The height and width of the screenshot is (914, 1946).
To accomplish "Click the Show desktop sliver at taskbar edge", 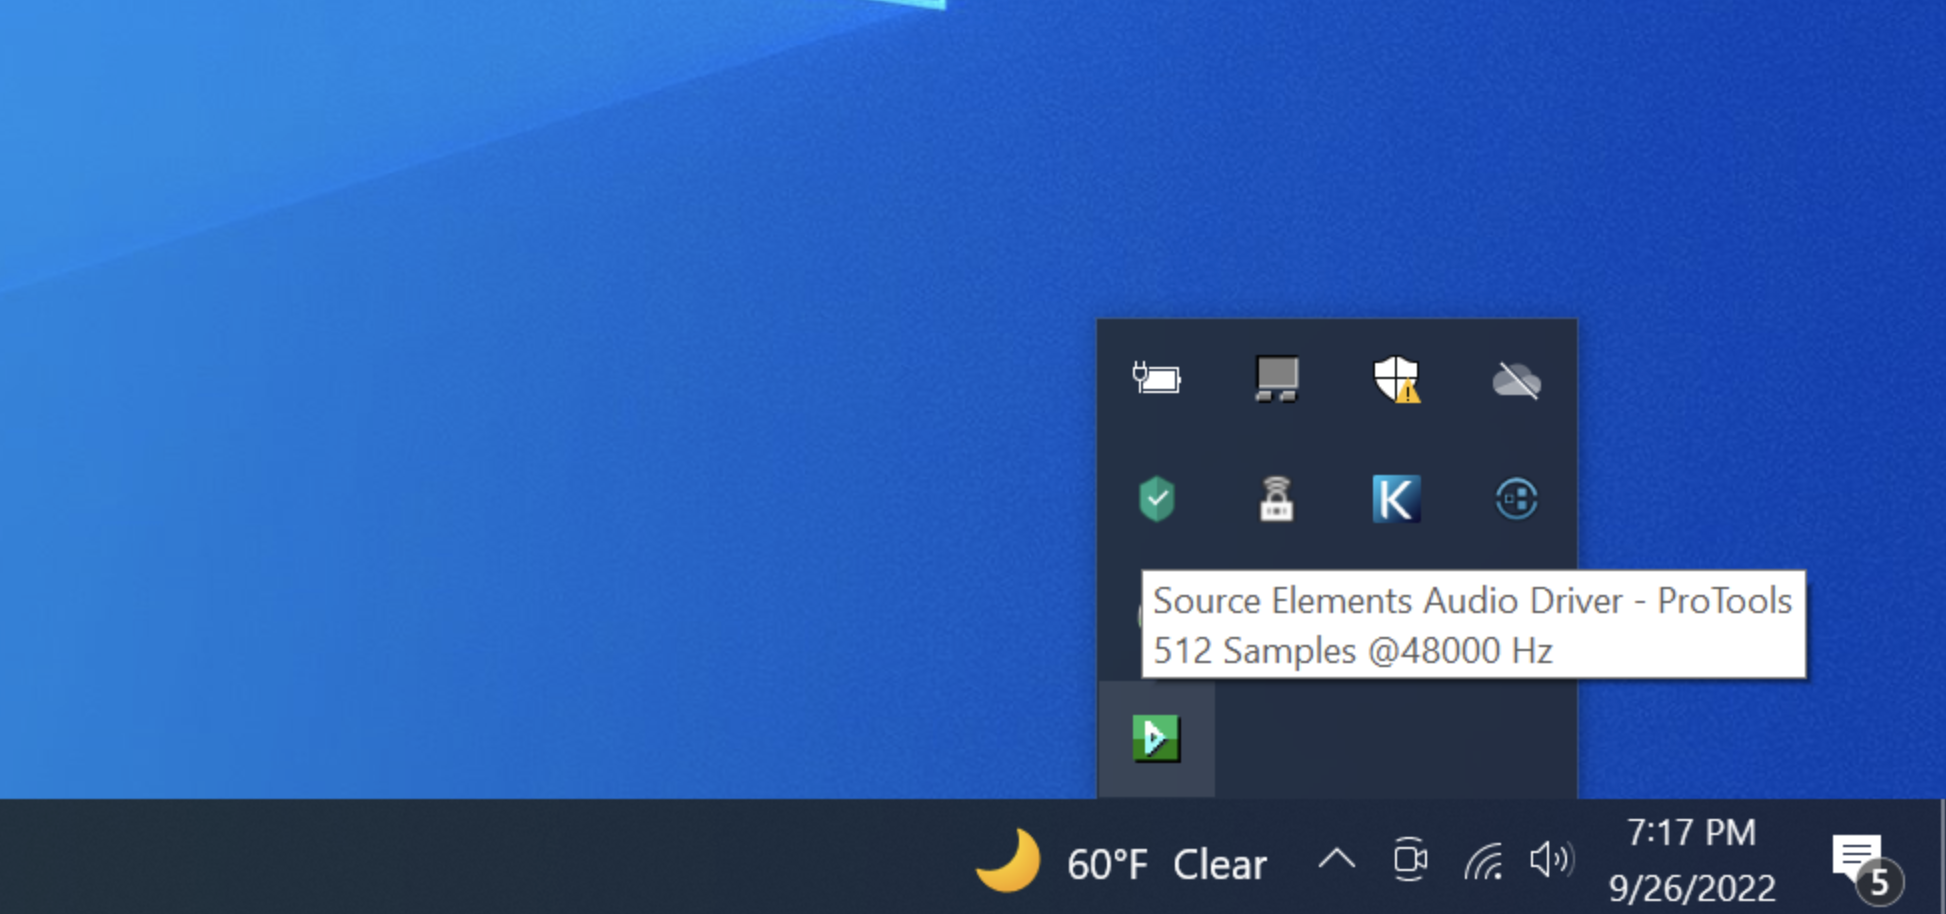I will pyautogui.click(x=1941, y=857).
